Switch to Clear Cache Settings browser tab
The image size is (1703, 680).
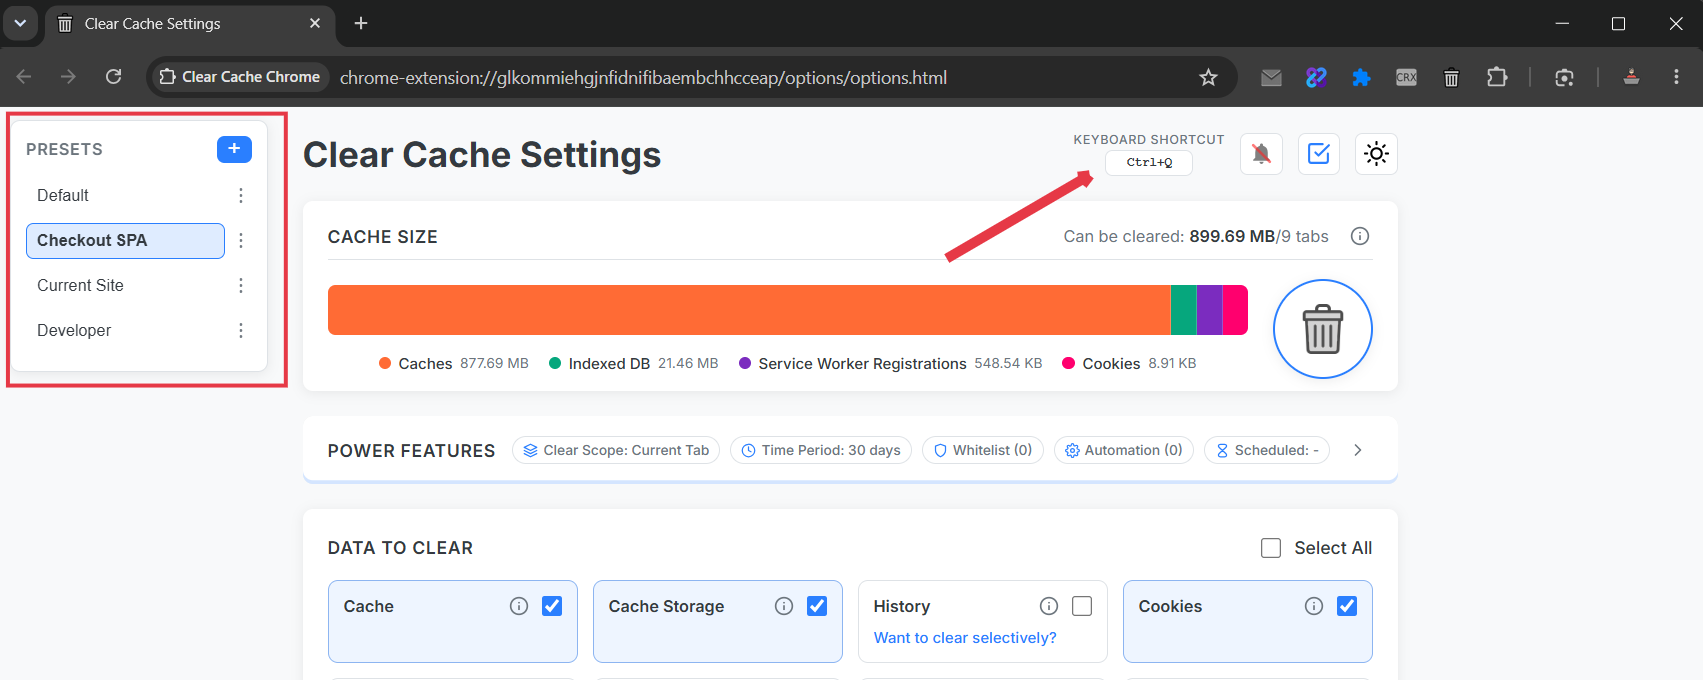click(190, 23)
